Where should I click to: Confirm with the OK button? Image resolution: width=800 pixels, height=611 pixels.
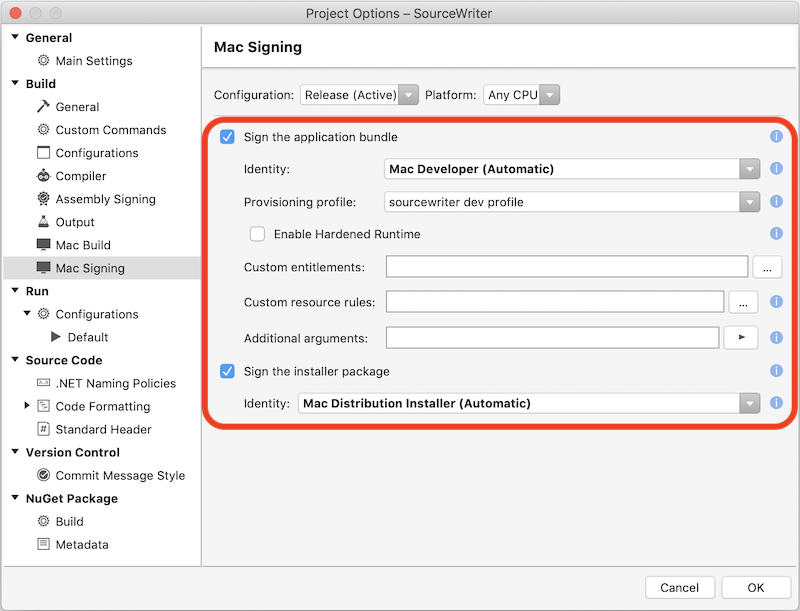click(x=756, y=588)
